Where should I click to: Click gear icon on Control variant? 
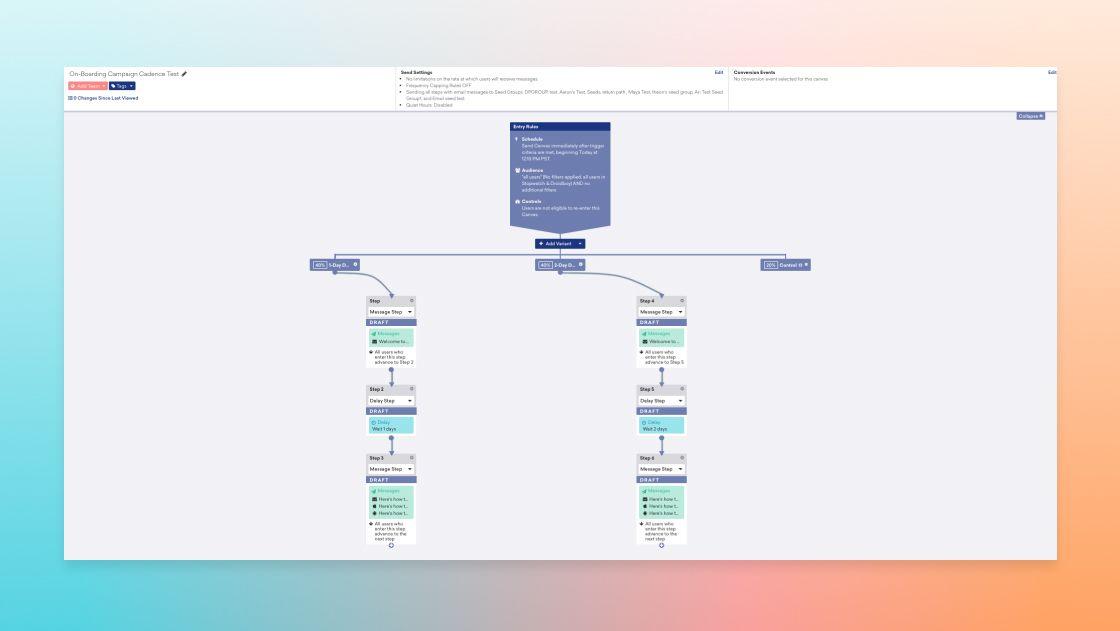[806, 265]
